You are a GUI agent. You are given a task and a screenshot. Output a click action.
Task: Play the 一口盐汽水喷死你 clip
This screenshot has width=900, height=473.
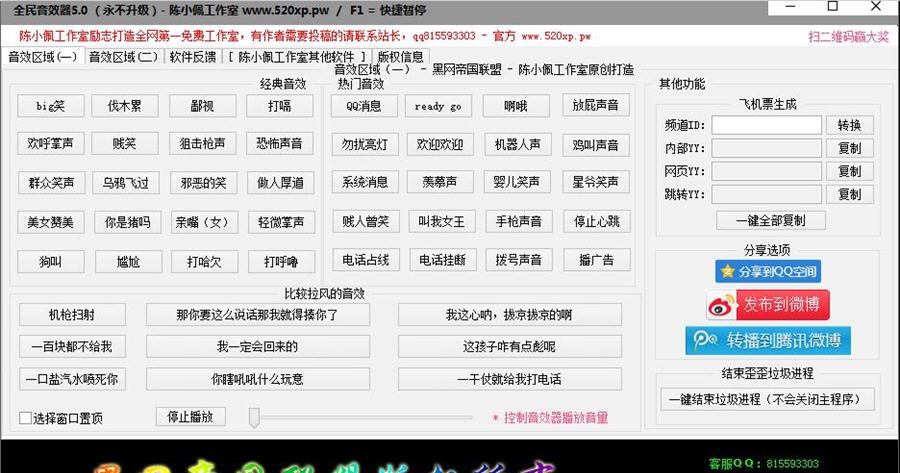tap(72, 379)
